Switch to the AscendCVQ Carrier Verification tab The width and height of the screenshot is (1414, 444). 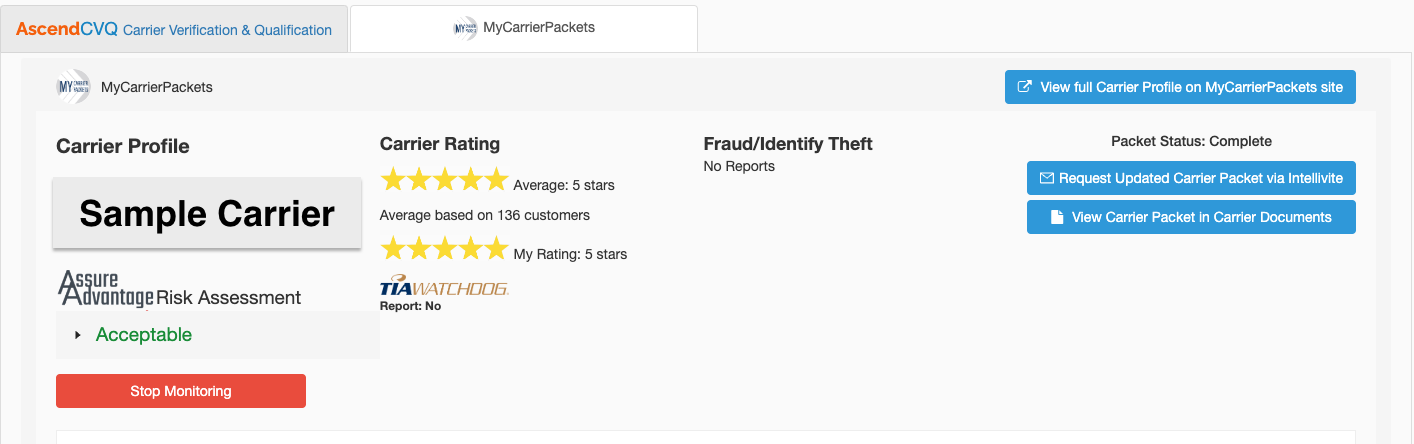174,29
